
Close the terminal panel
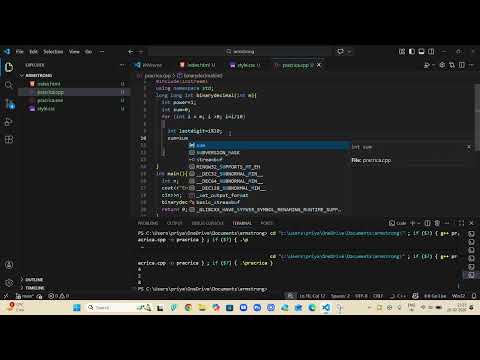[471, 223]
